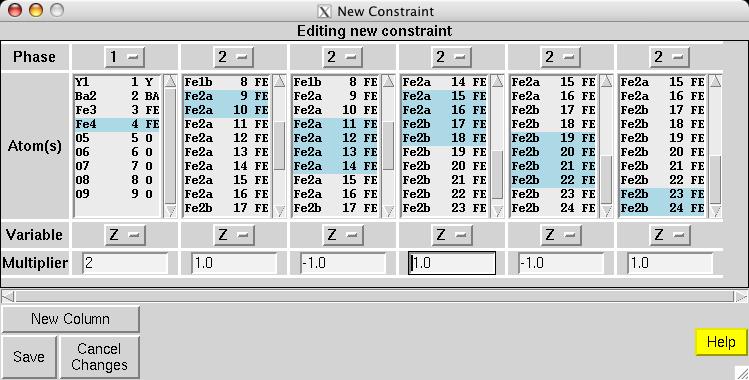Viewport: 749px width, 380px height.
Task: Click up arrow of fourth atom list scrollbar
Action: click(497, 81)
